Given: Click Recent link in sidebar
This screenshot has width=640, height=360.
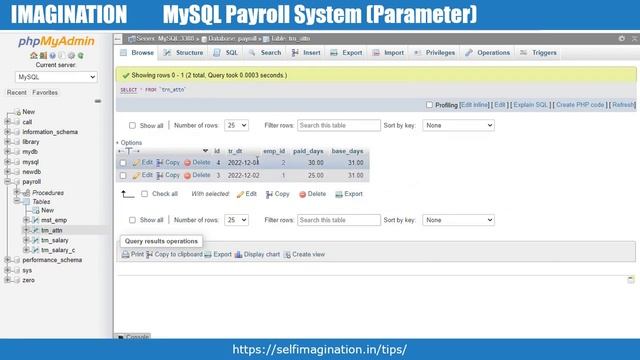Looking at the screenshot, I should point(16,93).
